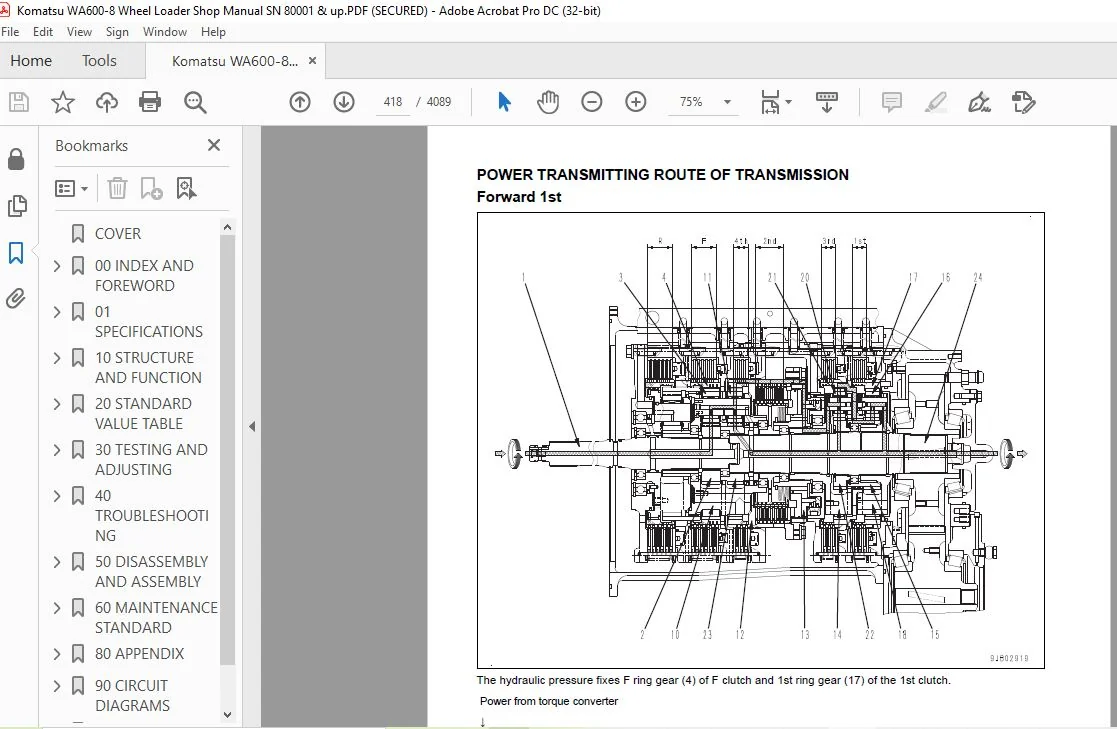Screen dimensions: 1117x729
Task: Toggle the Bookmarks panel icon
Action: [16, 252]
